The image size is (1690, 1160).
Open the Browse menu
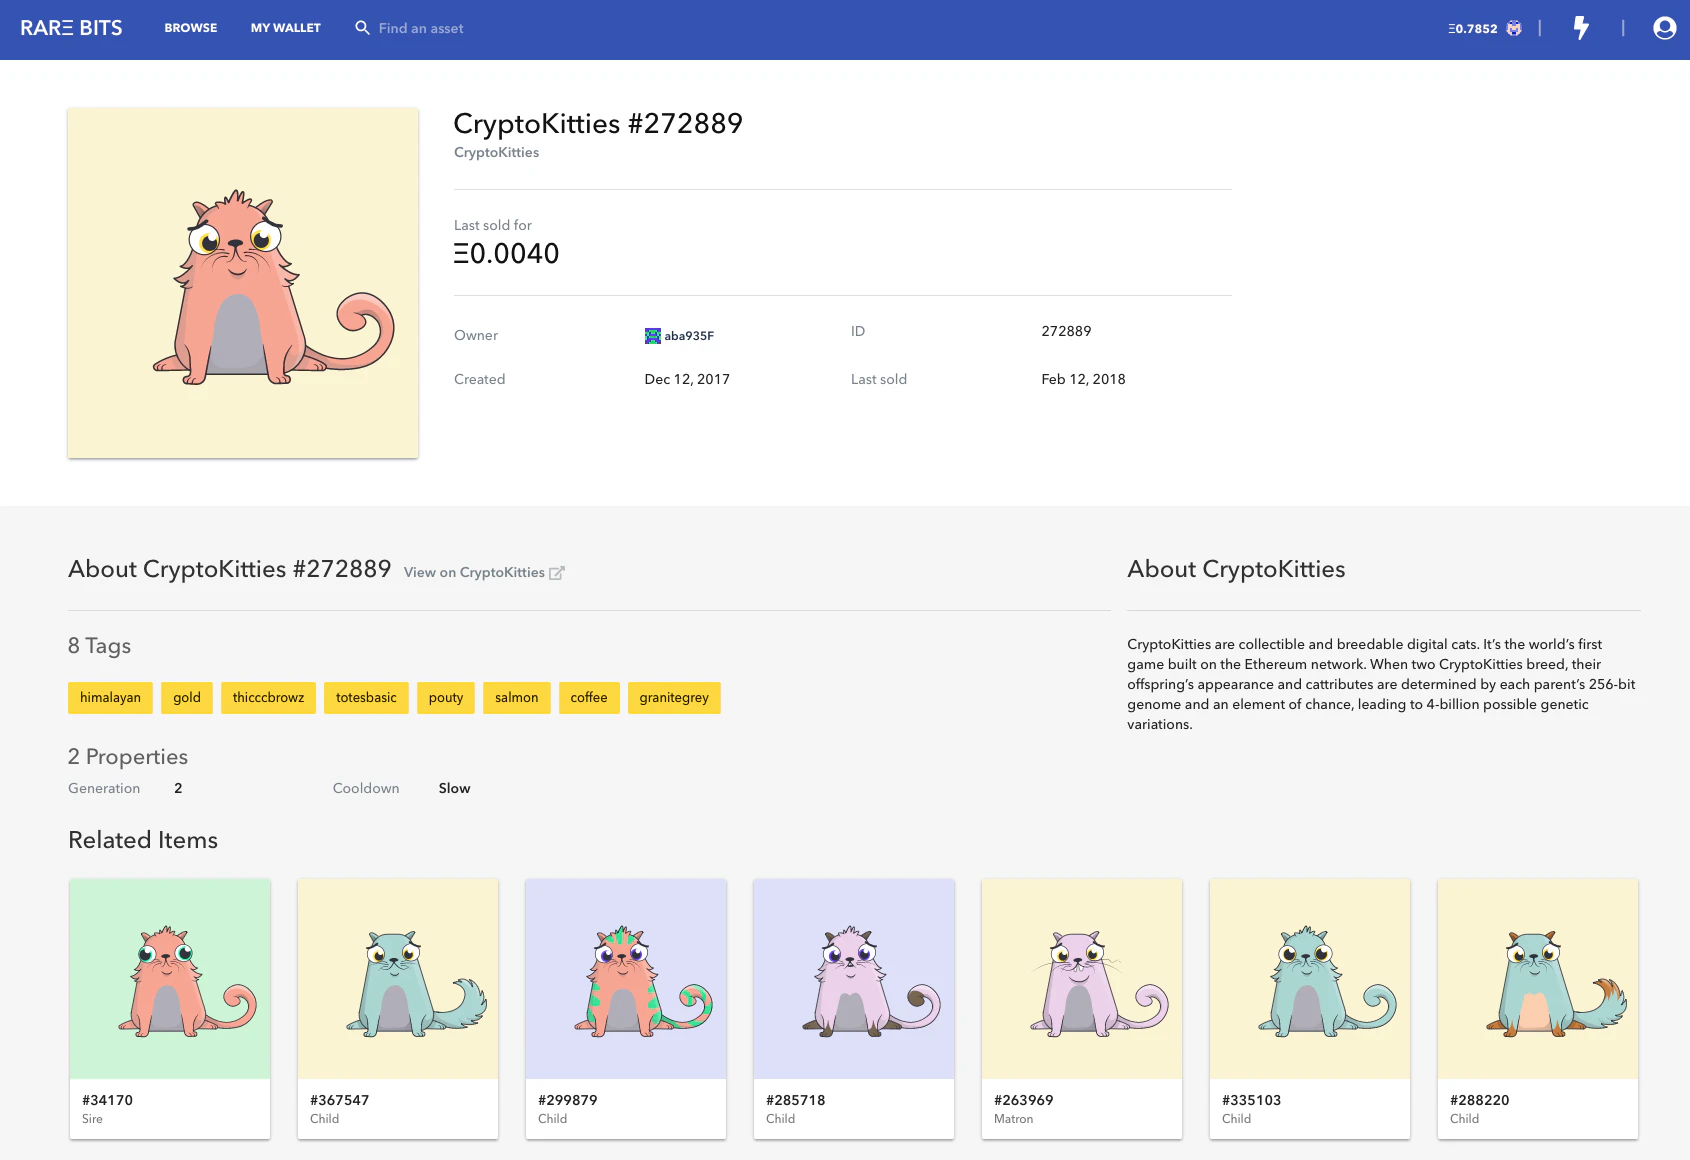pyautogui.click(x=191, y=28)
